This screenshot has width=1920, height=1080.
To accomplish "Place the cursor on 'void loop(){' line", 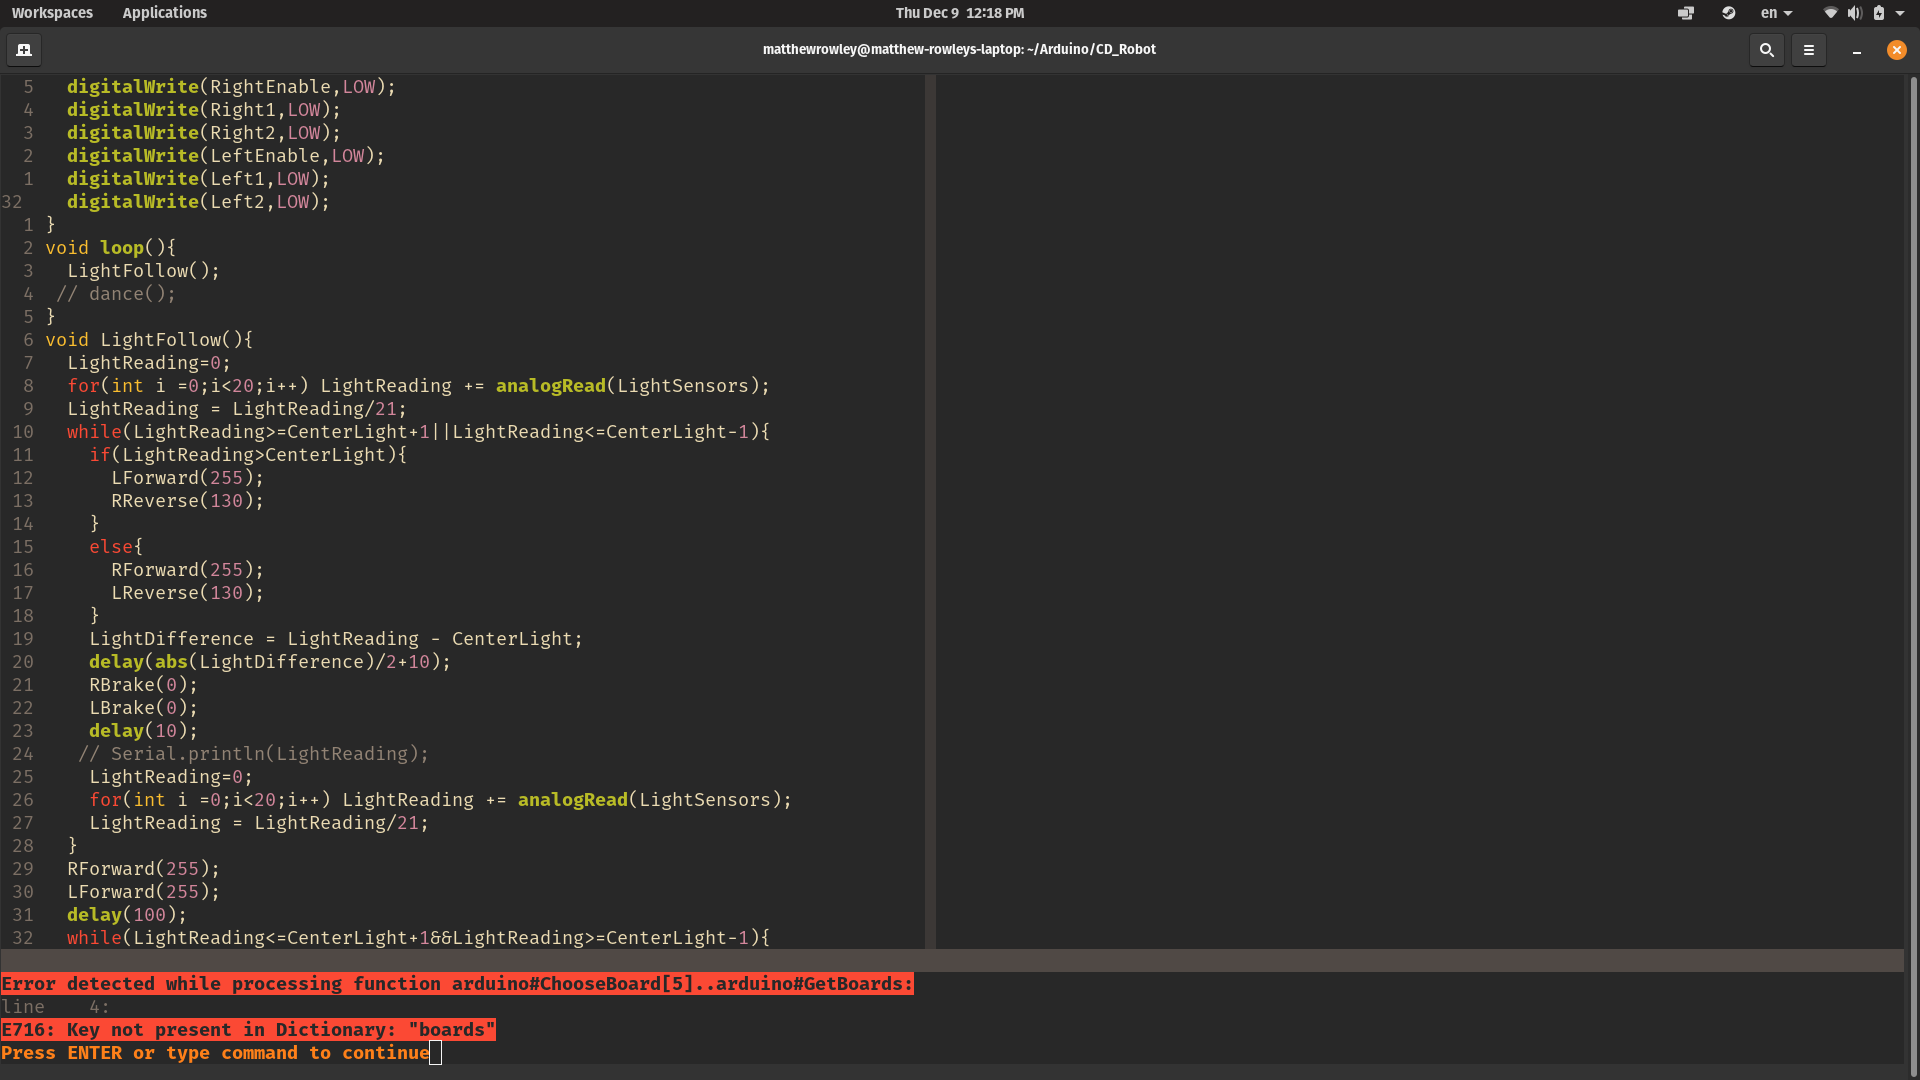I will click(x=110, y=248).
